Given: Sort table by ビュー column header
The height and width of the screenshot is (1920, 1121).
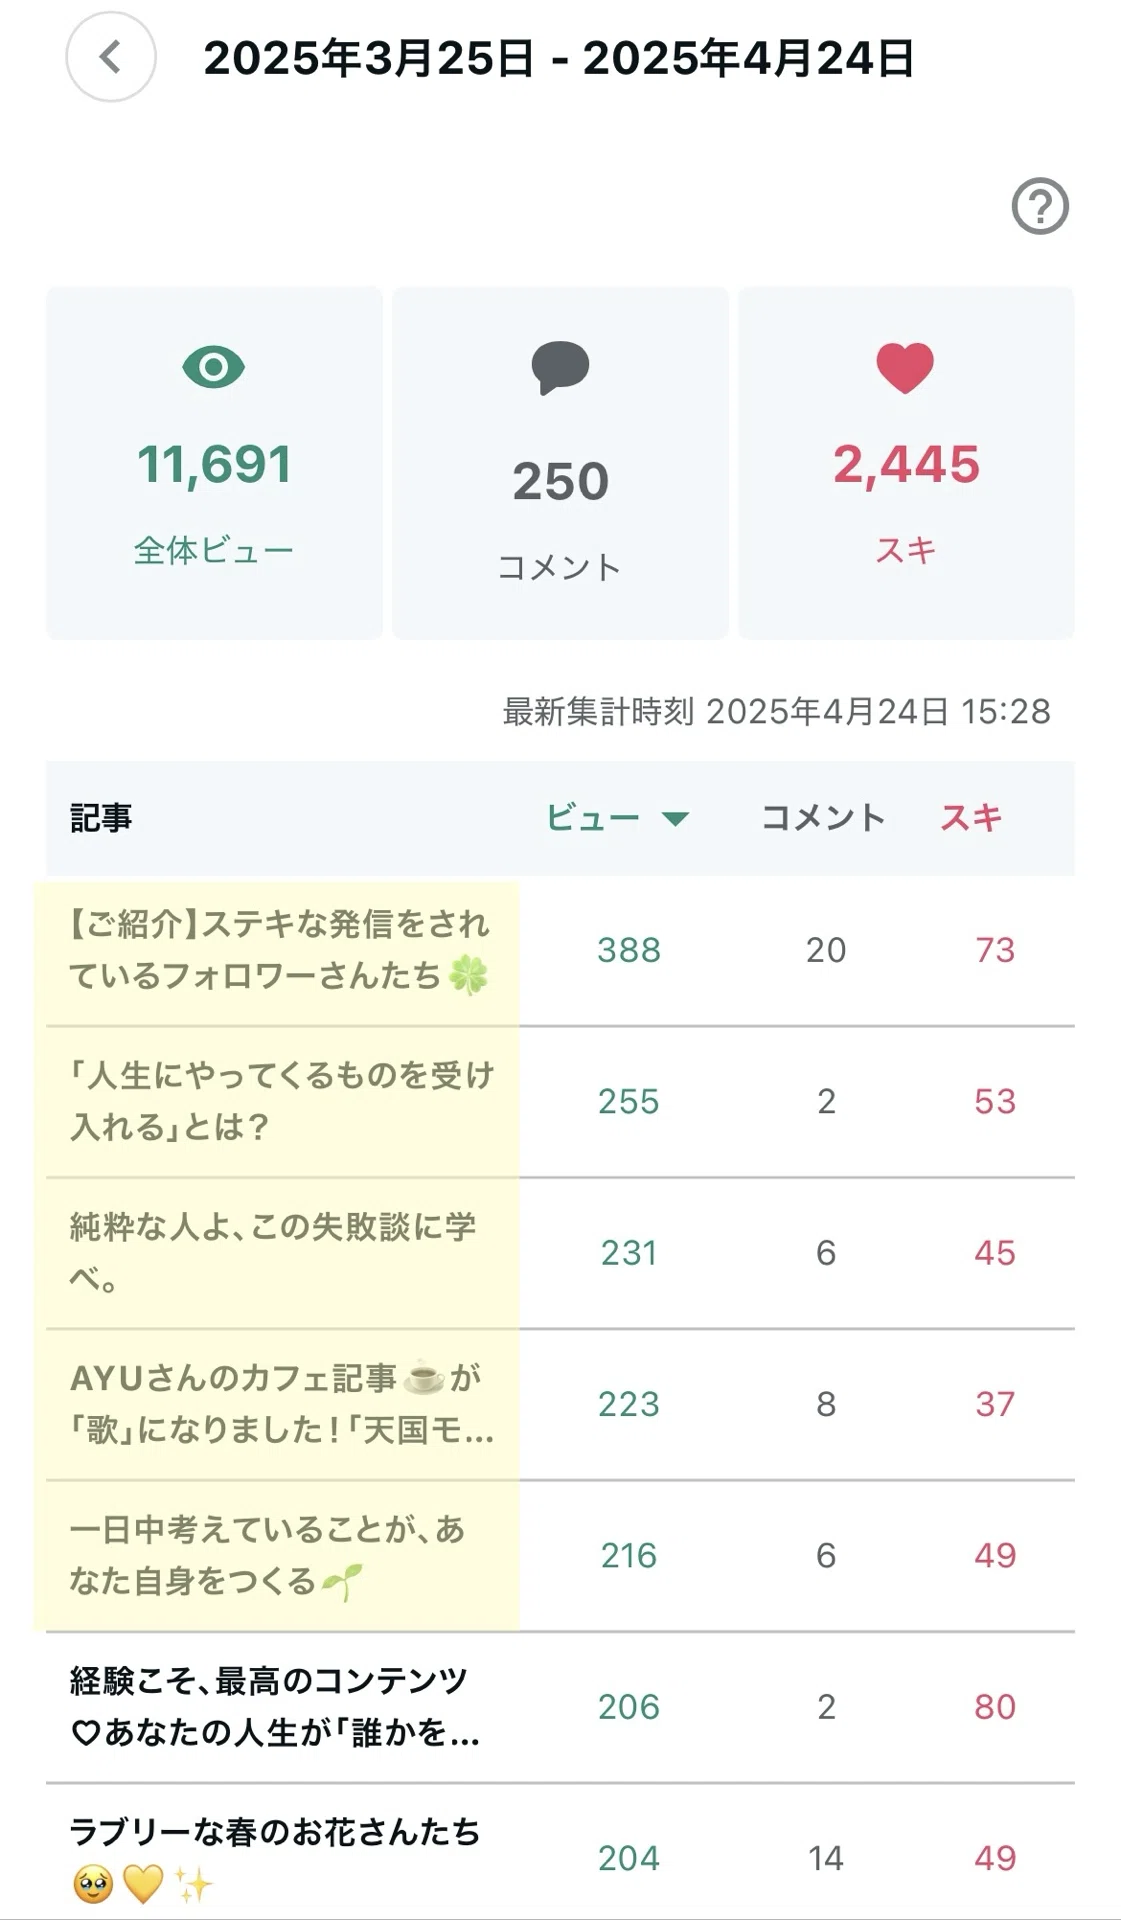Looking at the screenshot, I should (593, 818).
